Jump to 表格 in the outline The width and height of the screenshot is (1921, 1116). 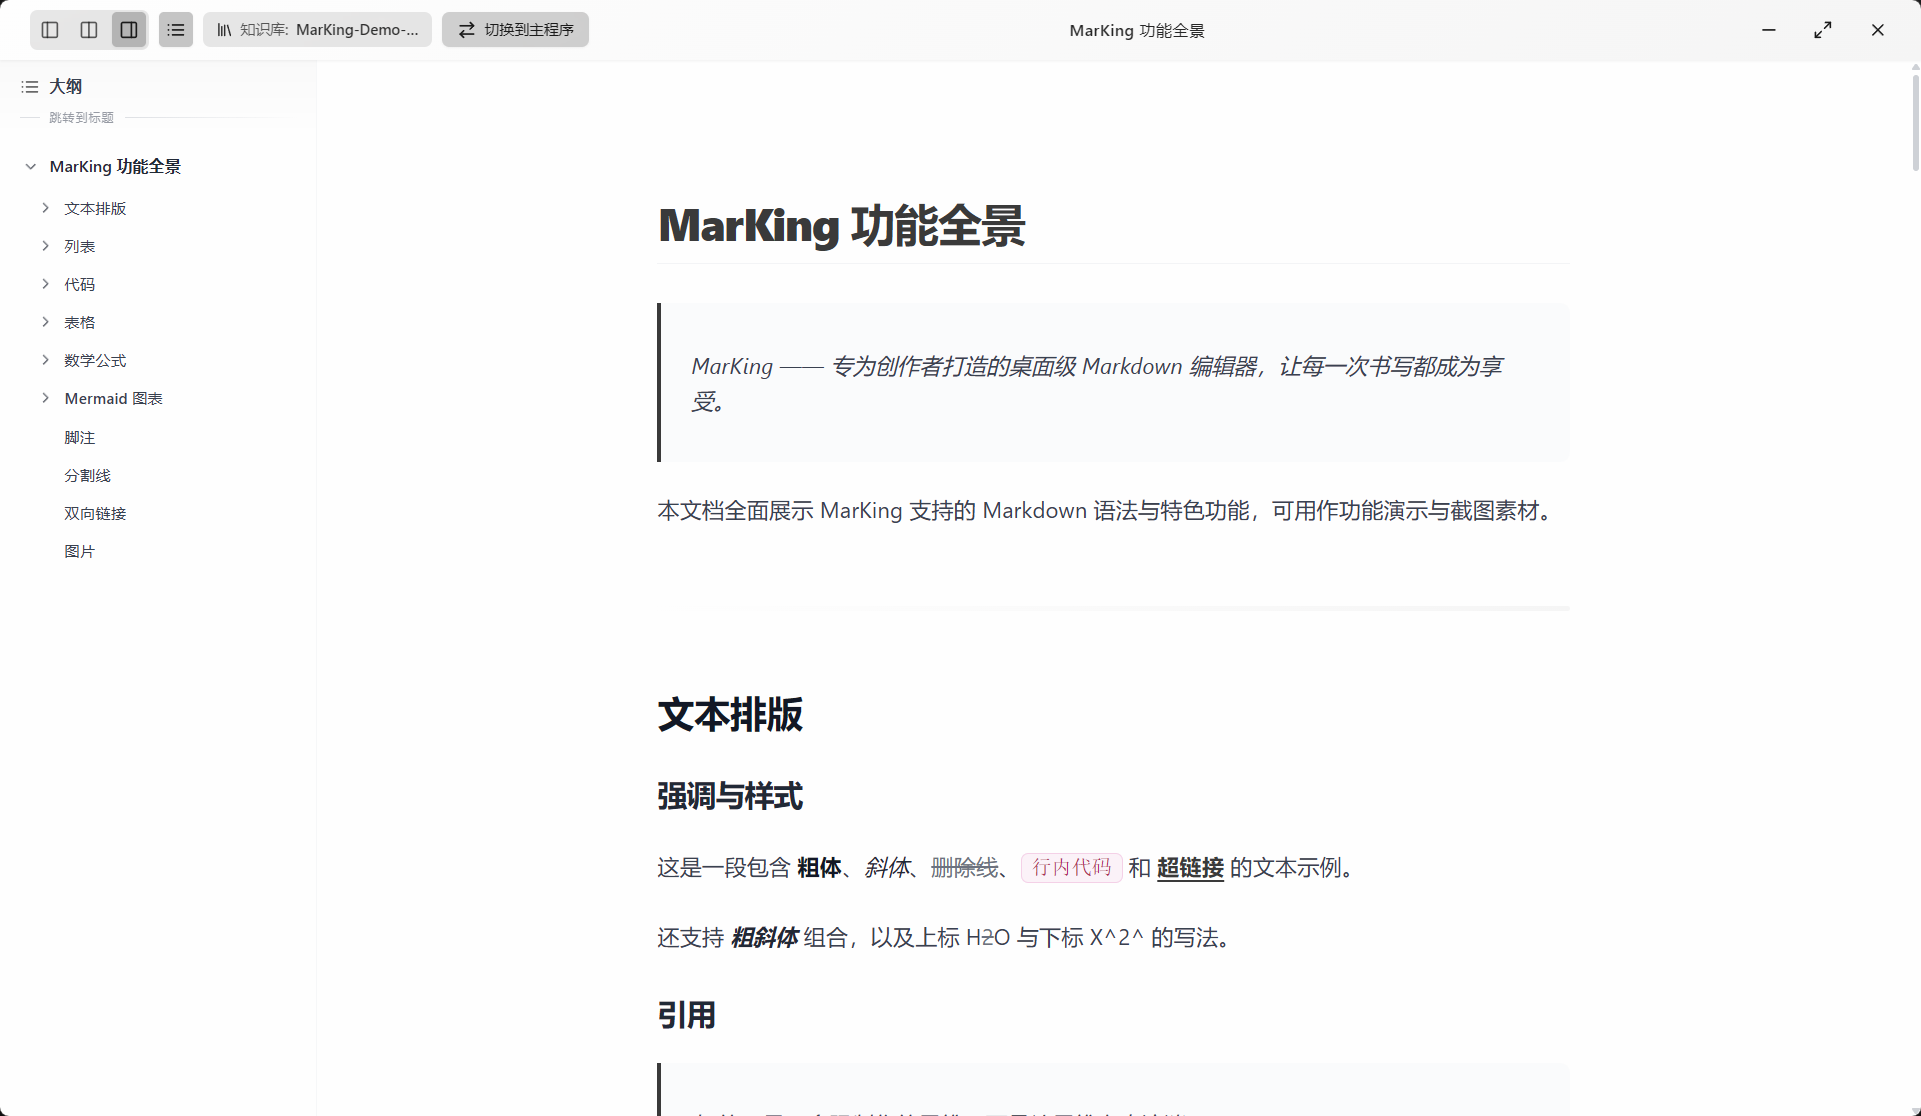pyautogui.click(x=80, y=323)
